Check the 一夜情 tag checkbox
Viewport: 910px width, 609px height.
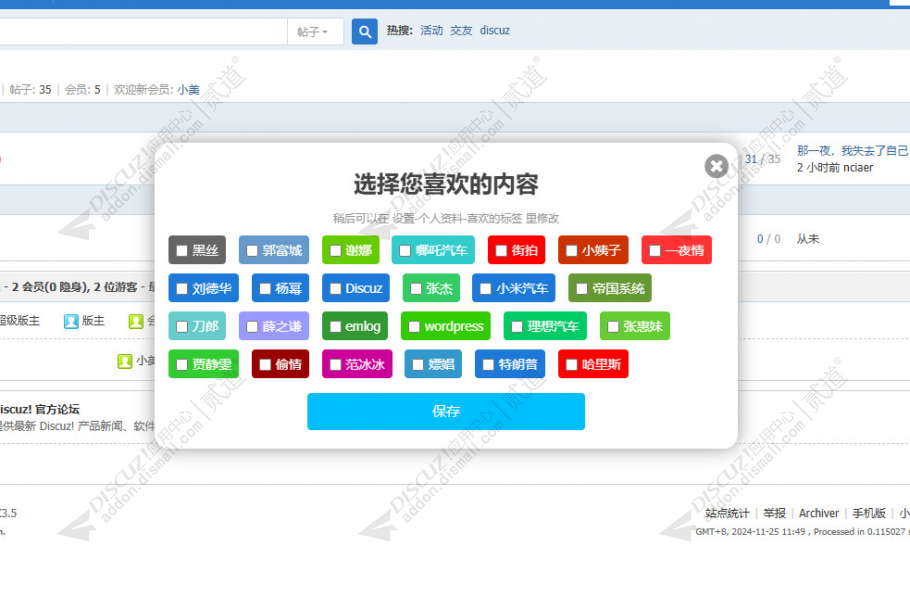pos(655,251)
